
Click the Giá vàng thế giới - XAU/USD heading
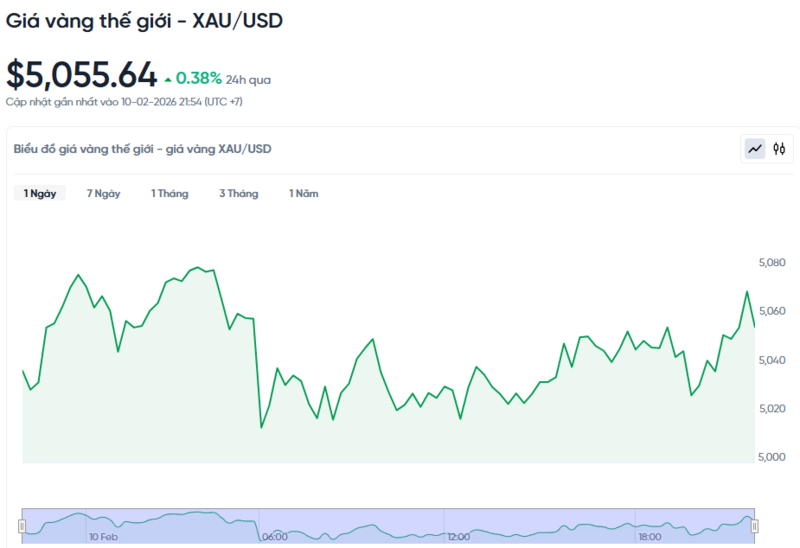144,20
